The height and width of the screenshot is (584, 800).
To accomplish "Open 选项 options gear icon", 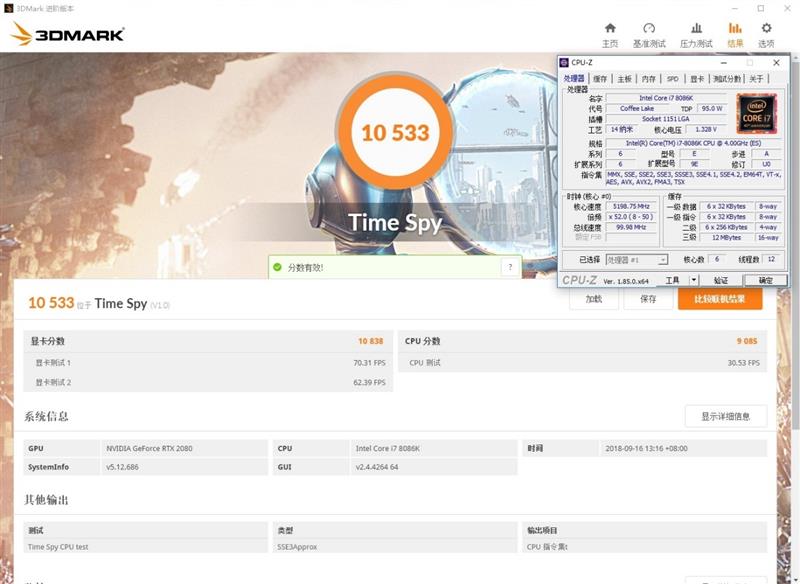I will tap(766, 33).
